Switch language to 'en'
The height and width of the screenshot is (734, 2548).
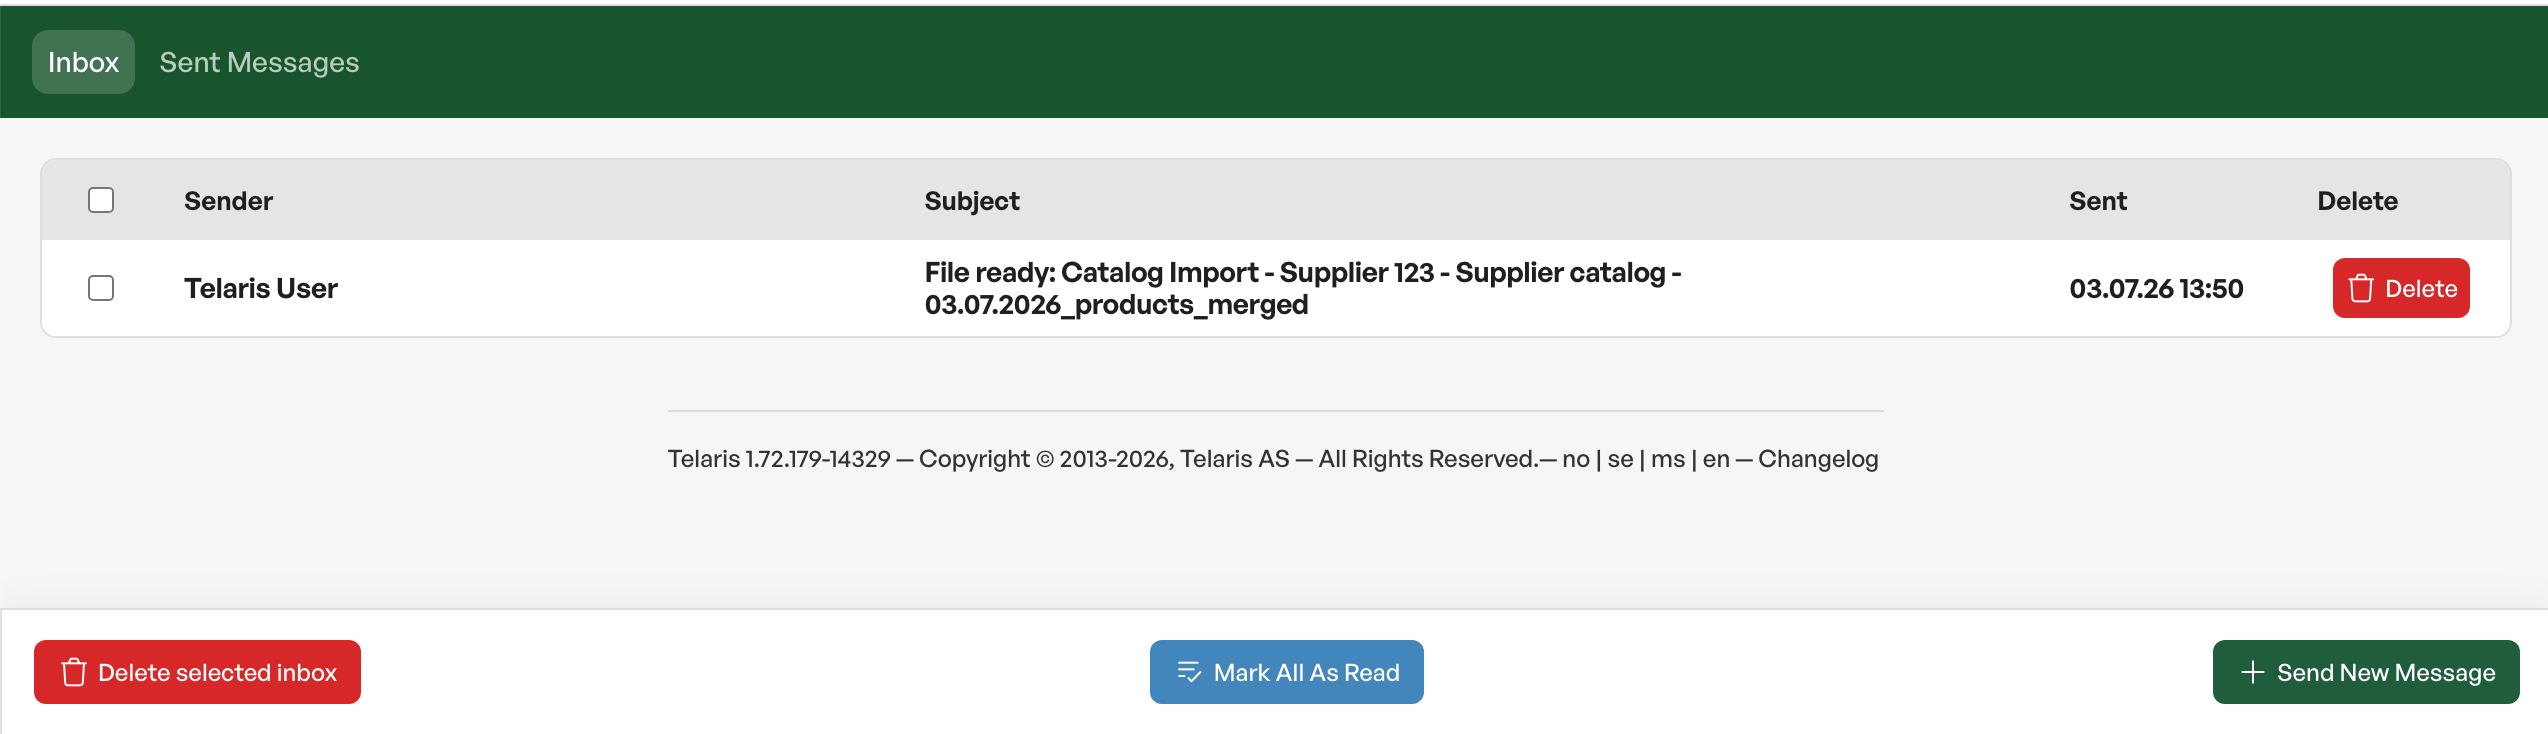(1716, 459)
